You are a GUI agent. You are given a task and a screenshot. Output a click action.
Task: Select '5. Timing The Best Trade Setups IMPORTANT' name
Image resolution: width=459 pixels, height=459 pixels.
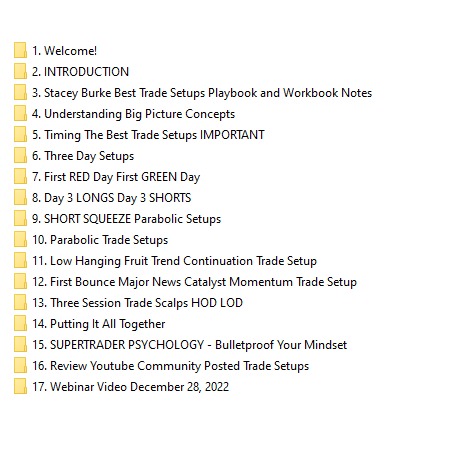[x=148, y=135]
